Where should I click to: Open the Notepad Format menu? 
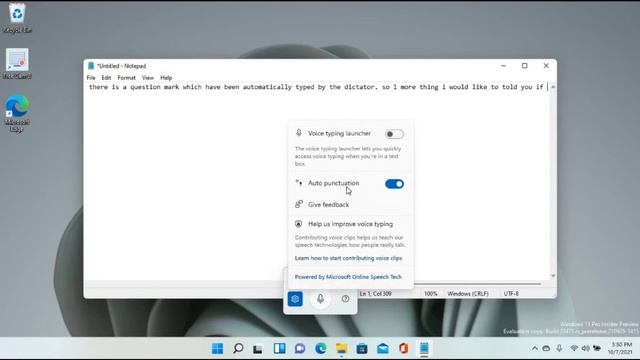tap(127, 78)
